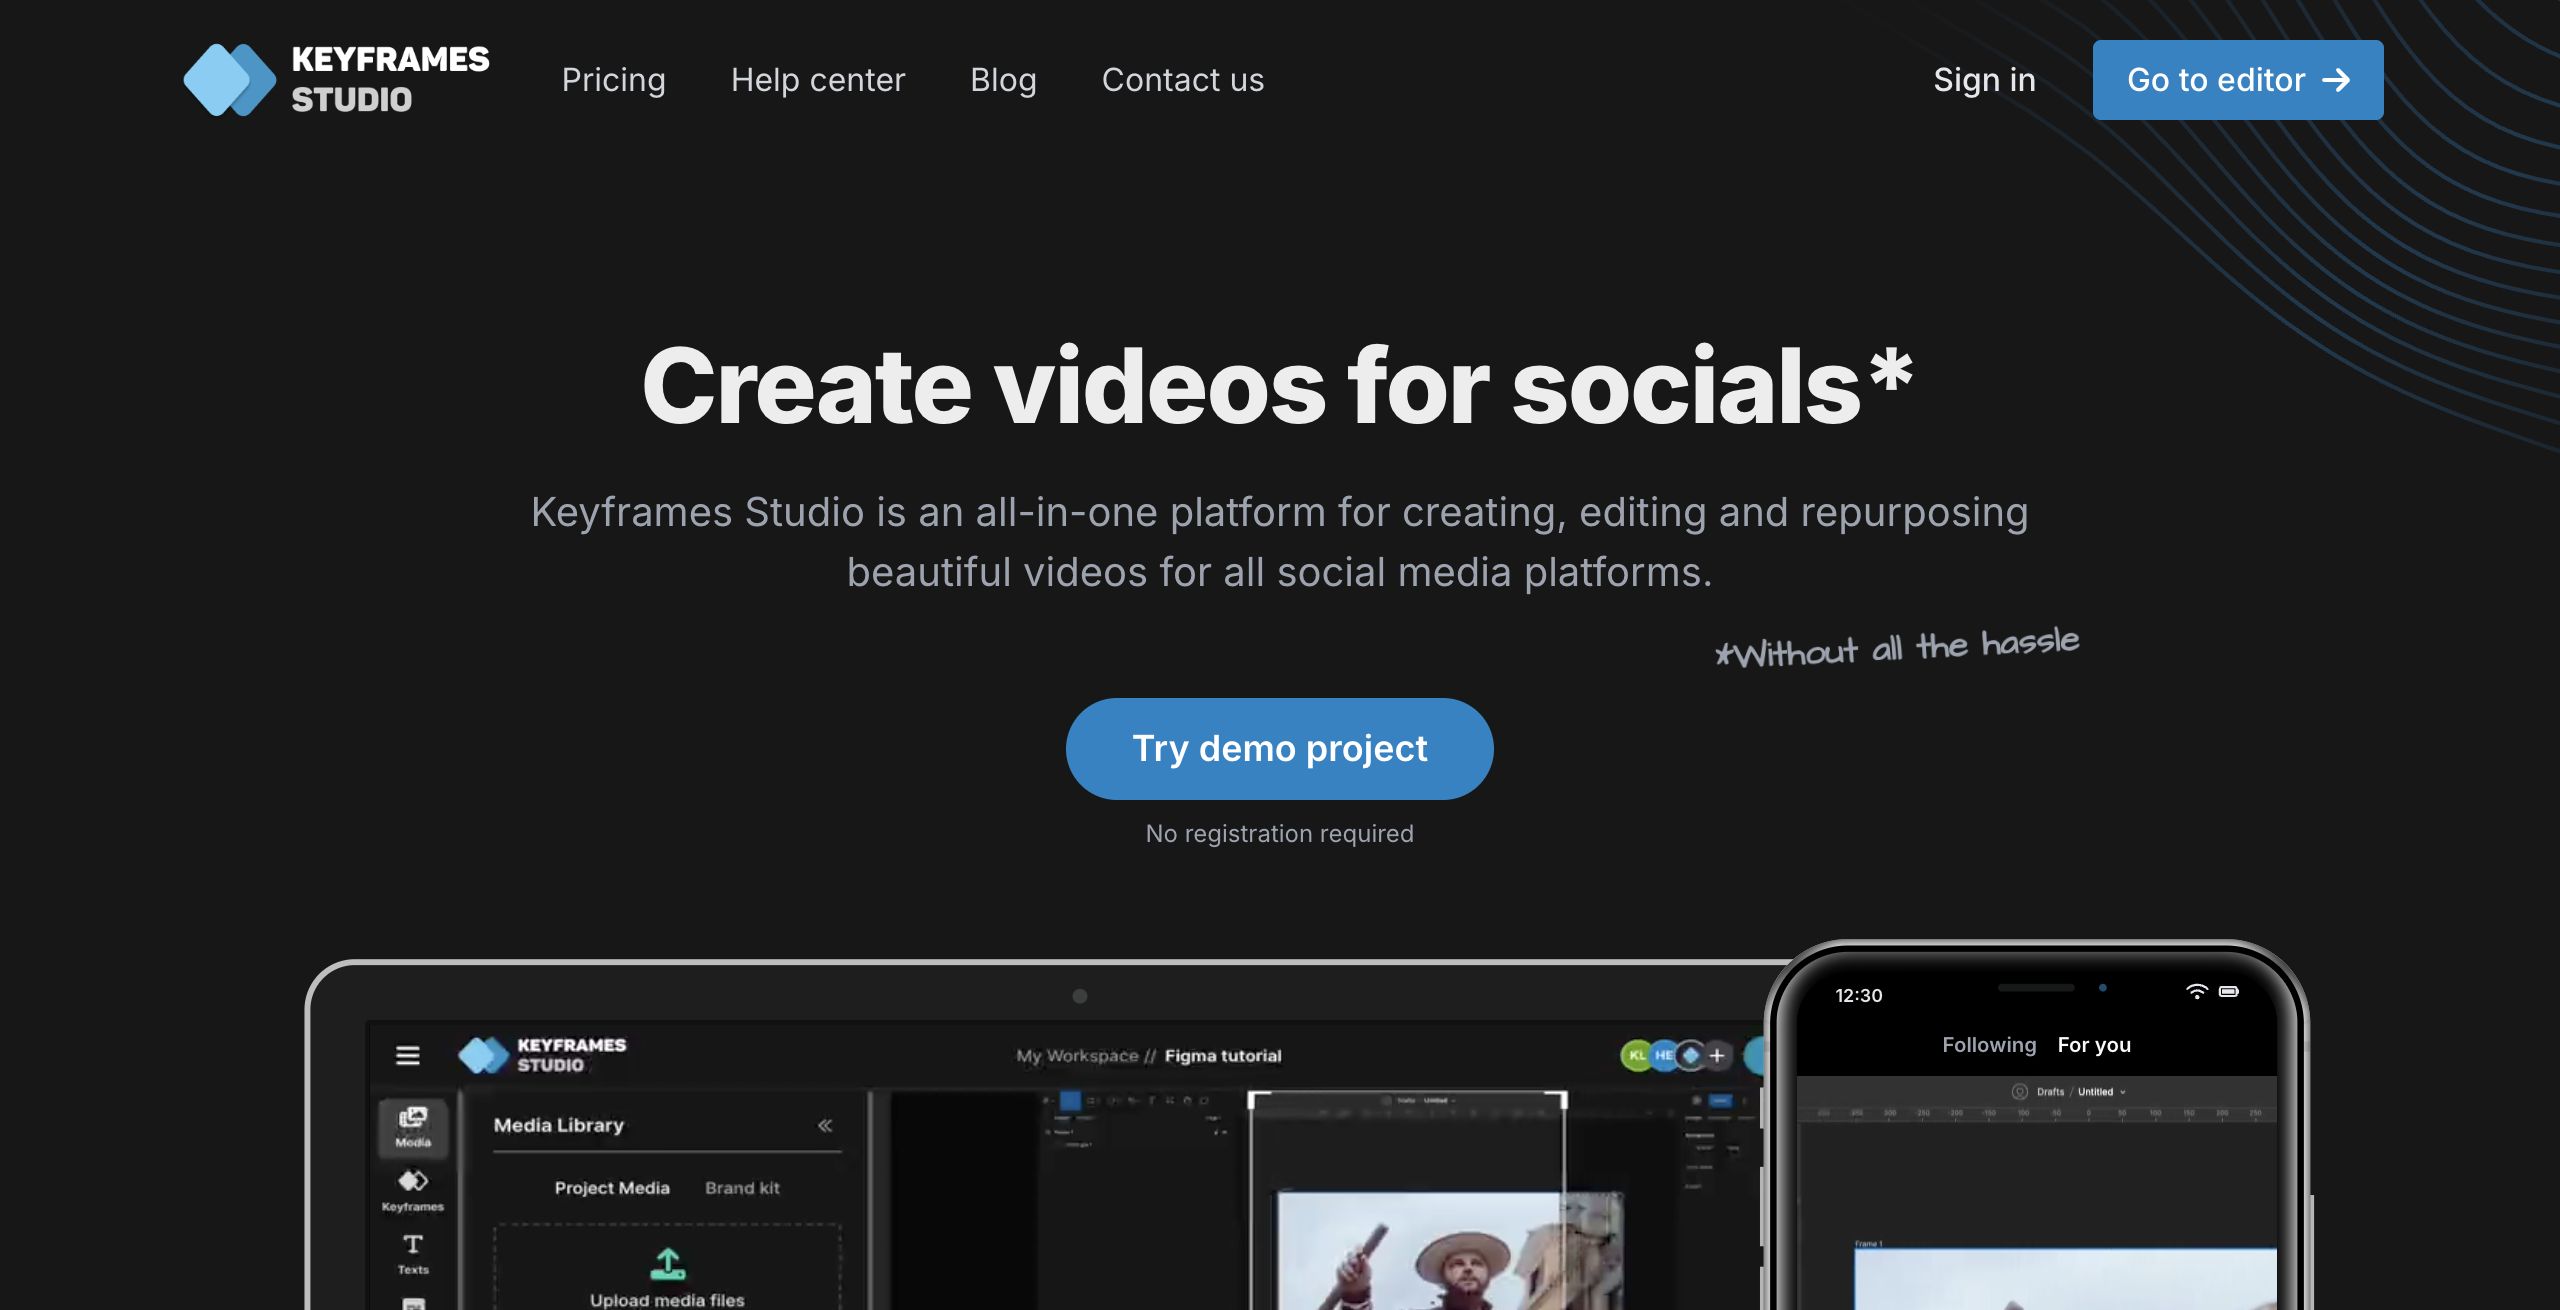This screenshot has height=1310, width=2560.
Task: Click the Media Library heading
Action: pos(558,1125)
